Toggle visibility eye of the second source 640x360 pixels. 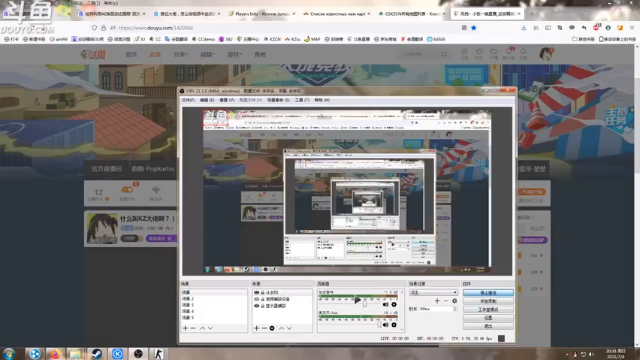pyautogui.click(x=256, y=299)
